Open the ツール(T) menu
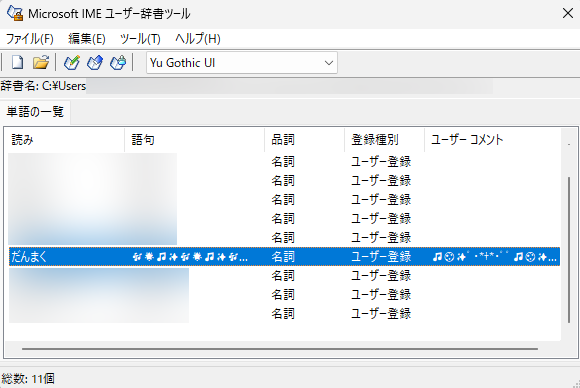This screenshot has width=580, height=388. coord(140,38)
